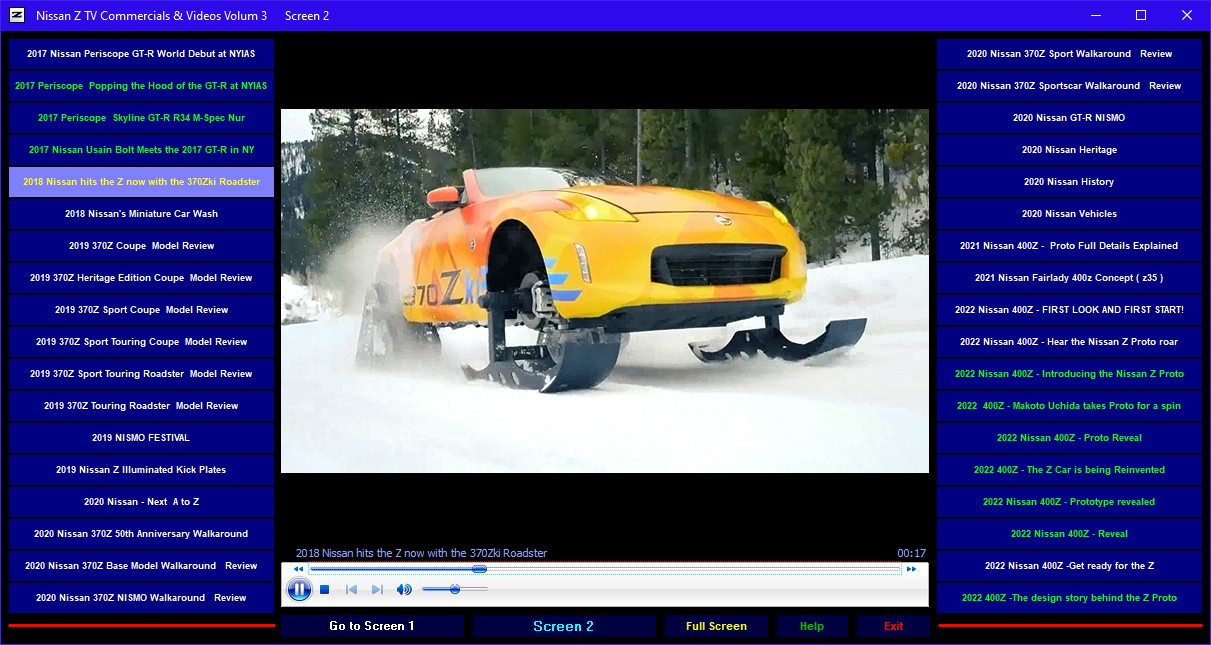This screenshot has height=645, width=1211.
Task: Click the video playback area
Action: tap(605, 291)
